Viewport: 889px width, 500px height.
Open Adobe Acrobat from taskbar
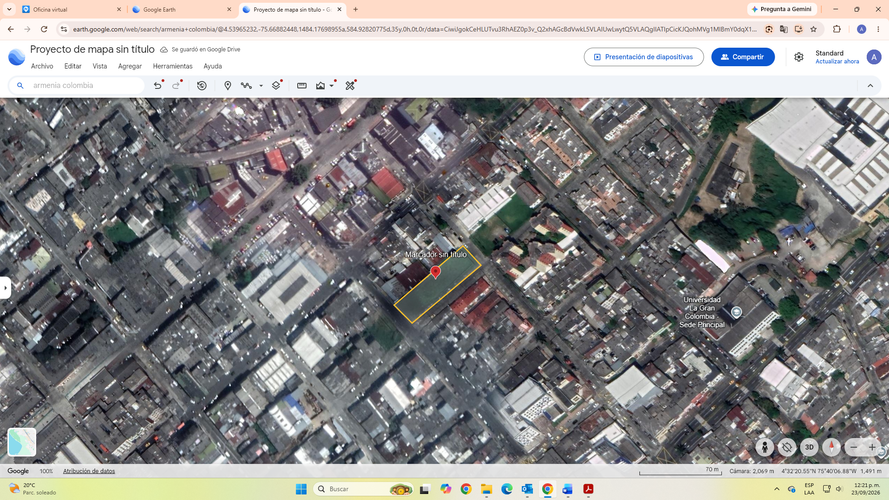click(589, 489)
